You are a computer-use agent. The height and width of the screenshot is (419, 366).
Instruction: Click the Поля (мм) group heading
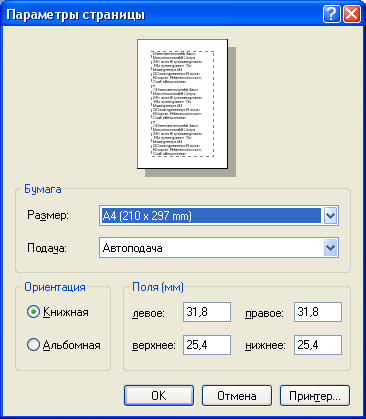[158, 287]
